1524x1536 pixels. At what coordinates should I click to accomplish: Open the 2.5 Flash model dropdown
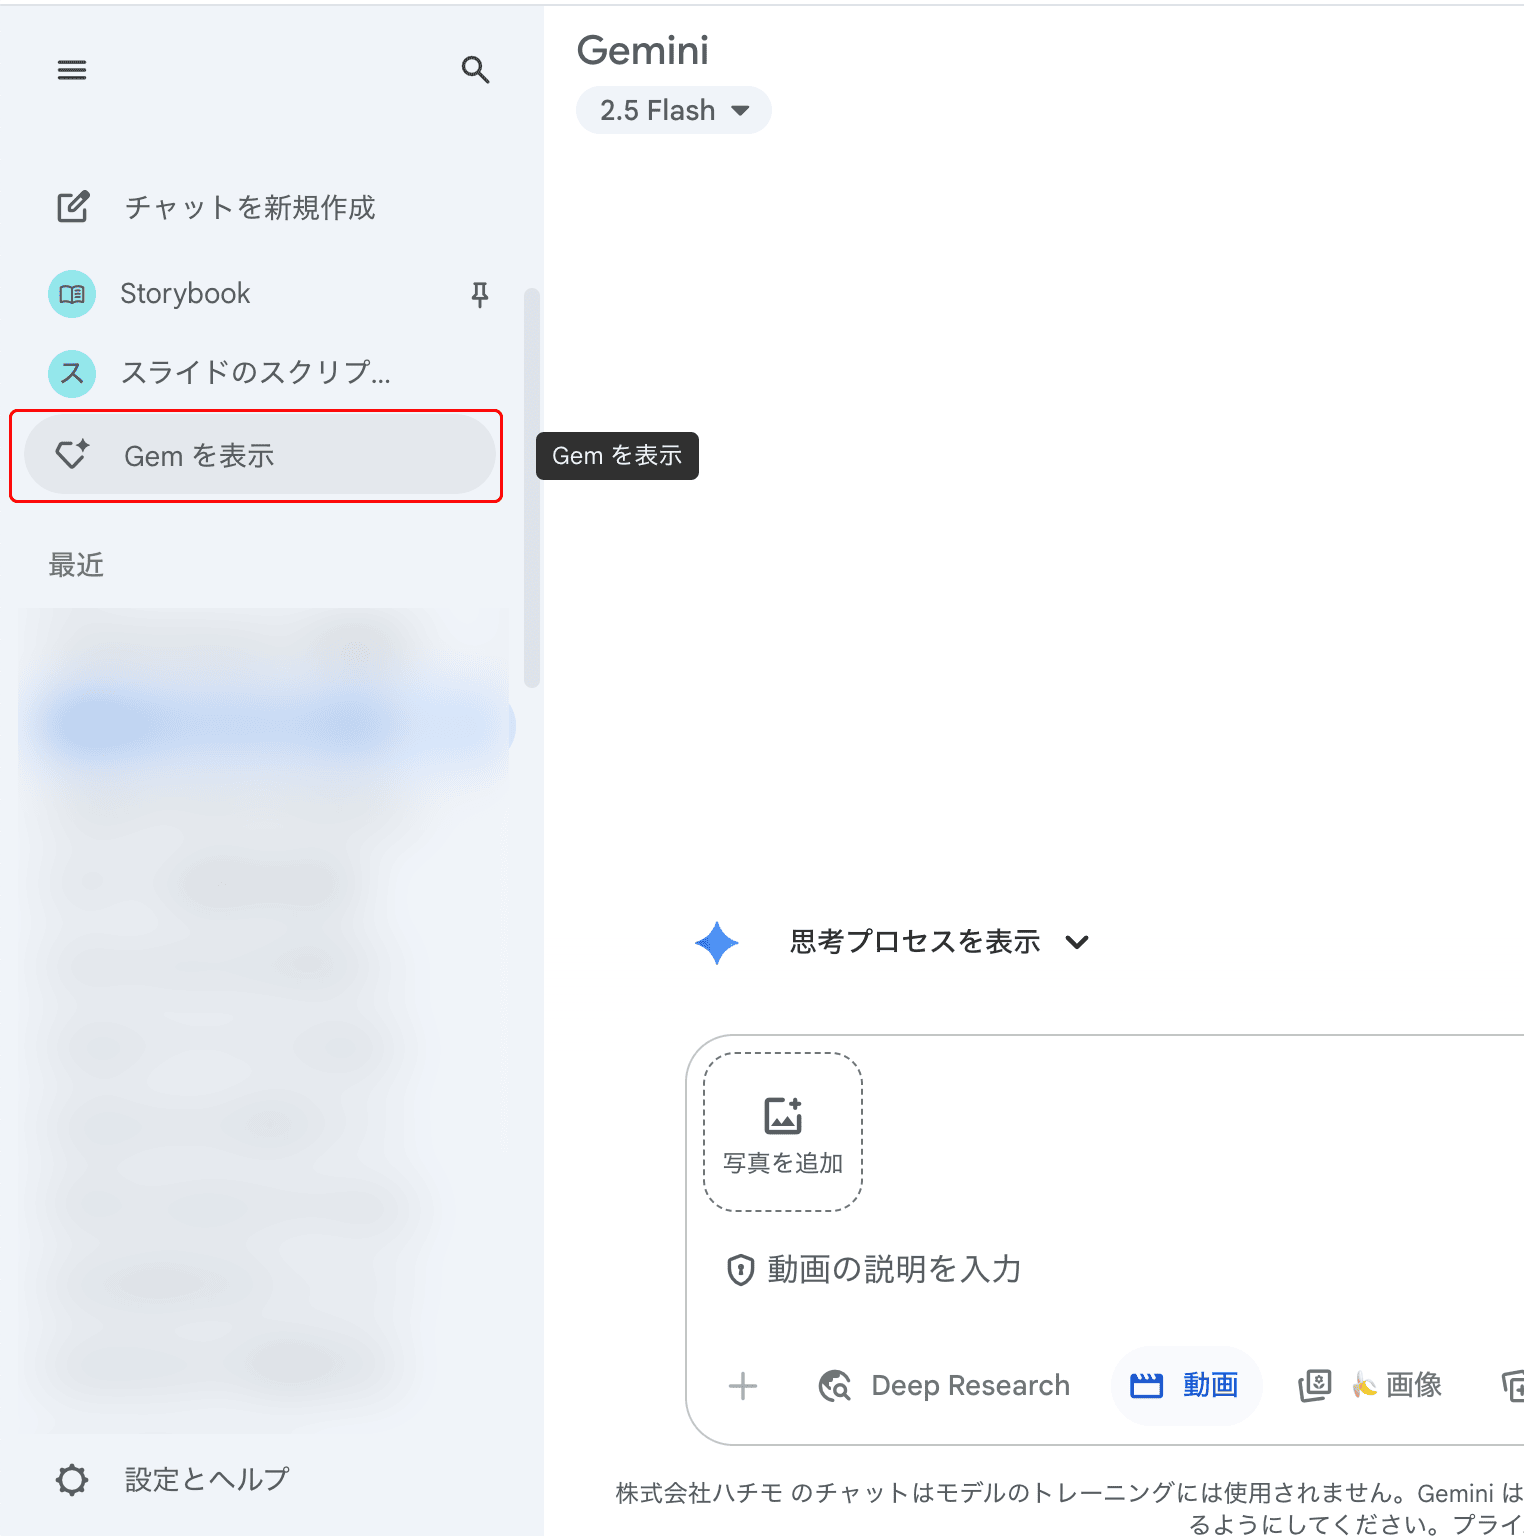pos(673,110)
